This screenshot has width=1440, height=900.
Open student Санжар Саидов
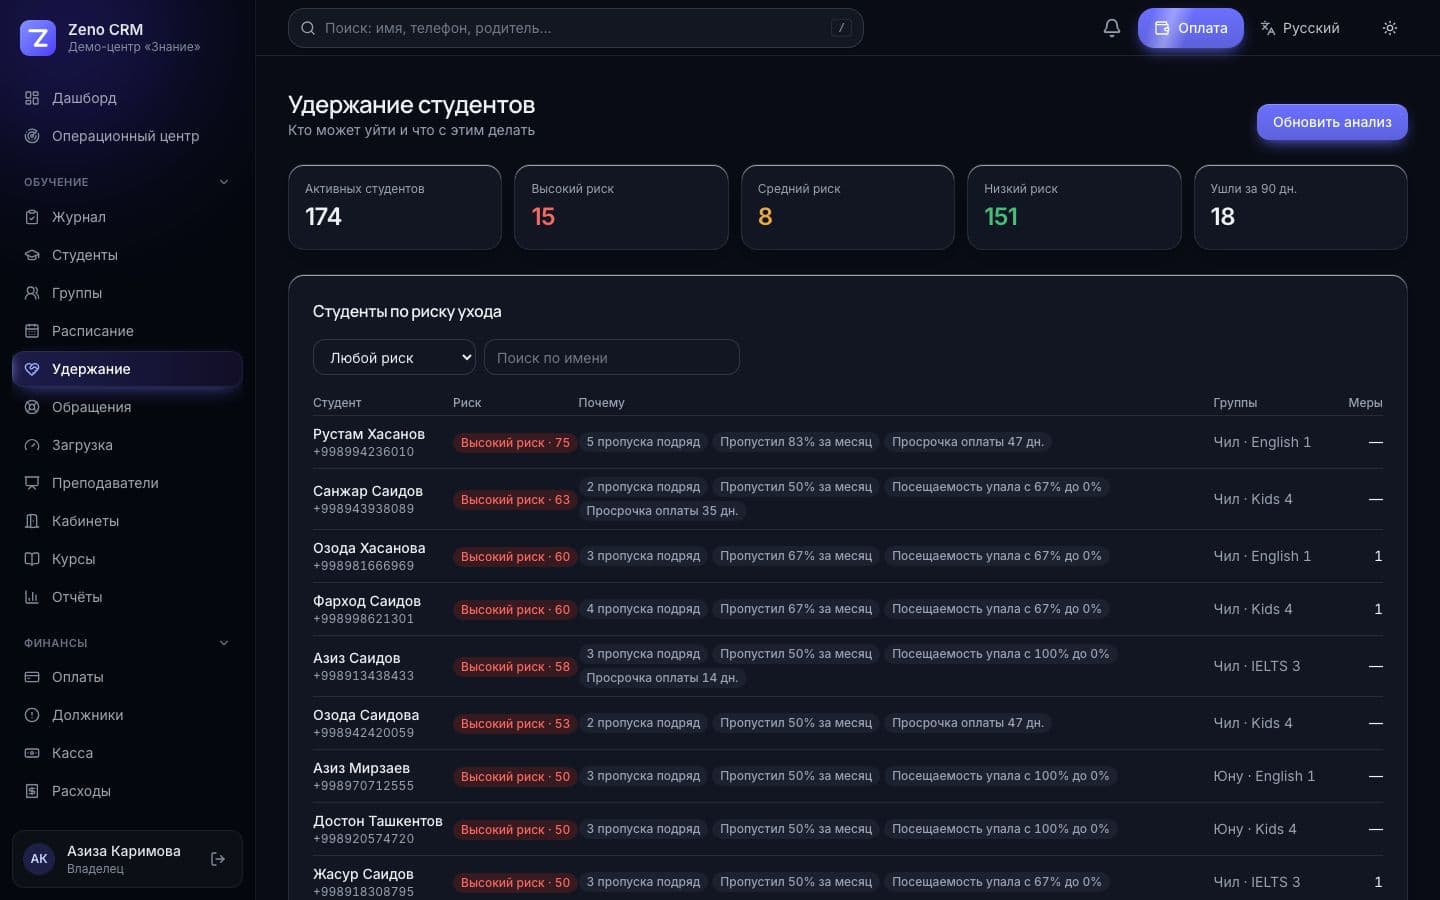tap(368, 491)
